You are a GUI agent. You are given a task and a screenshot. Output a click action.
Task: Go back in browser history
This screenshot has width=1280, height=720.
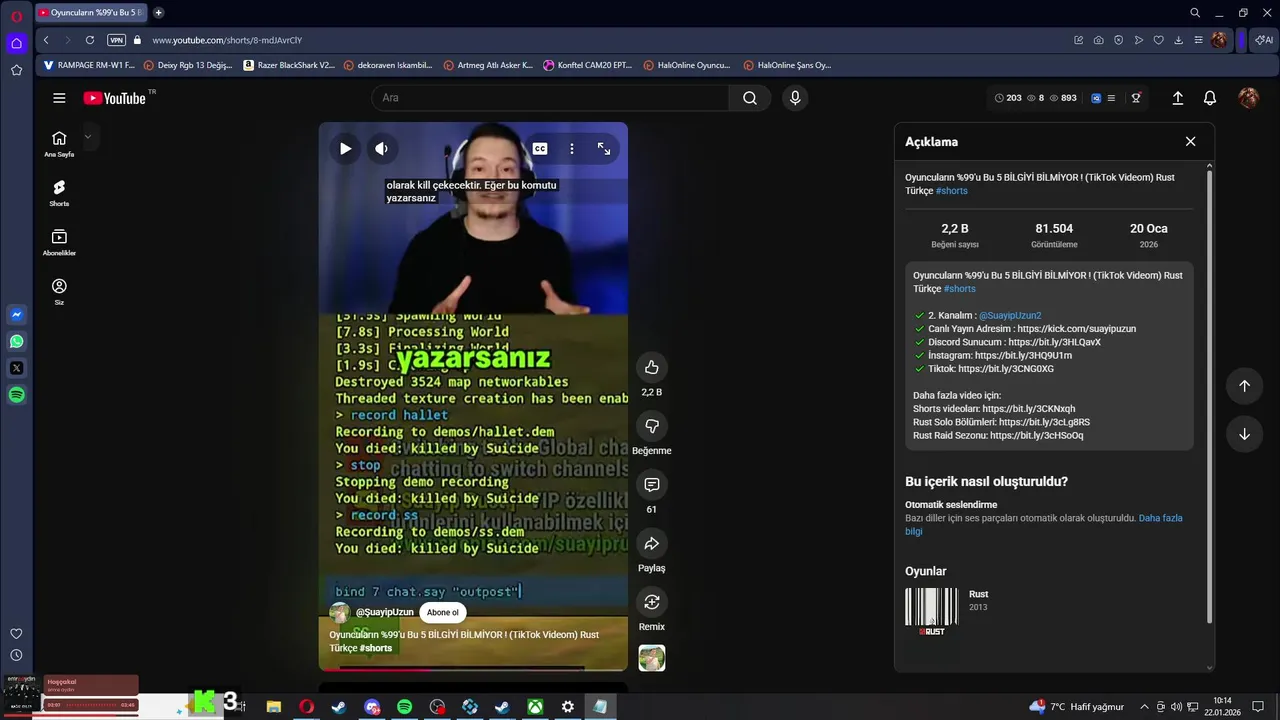(46, 40)
